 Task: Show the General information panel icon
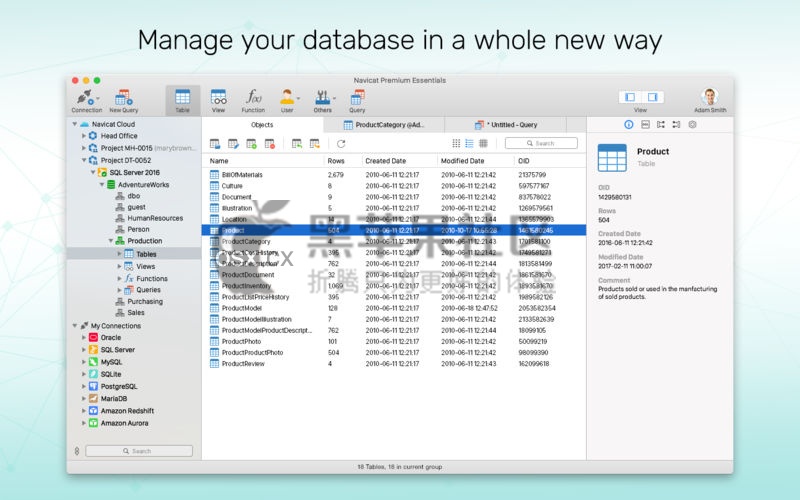[x=629, y=124]
